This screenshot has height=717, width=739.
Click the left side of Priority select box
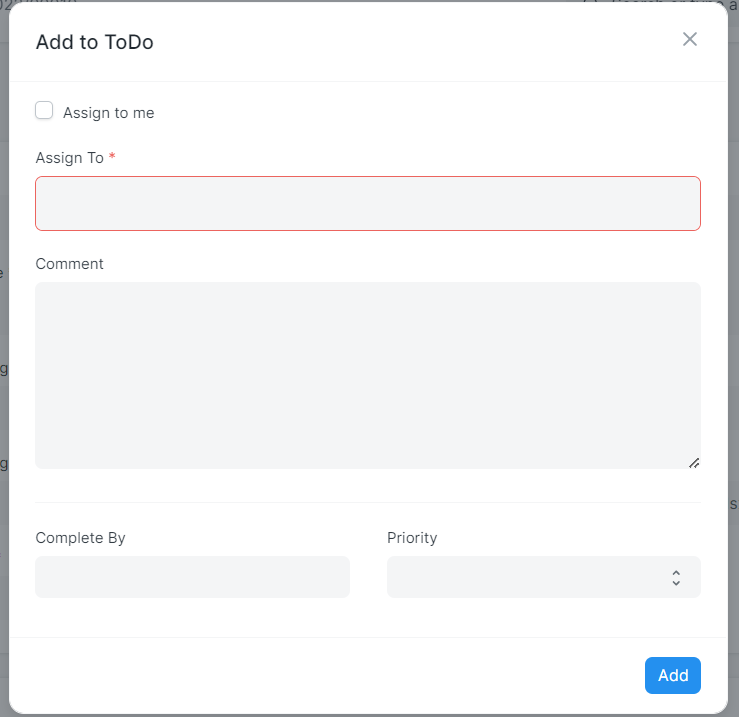(x=420, y=577)
